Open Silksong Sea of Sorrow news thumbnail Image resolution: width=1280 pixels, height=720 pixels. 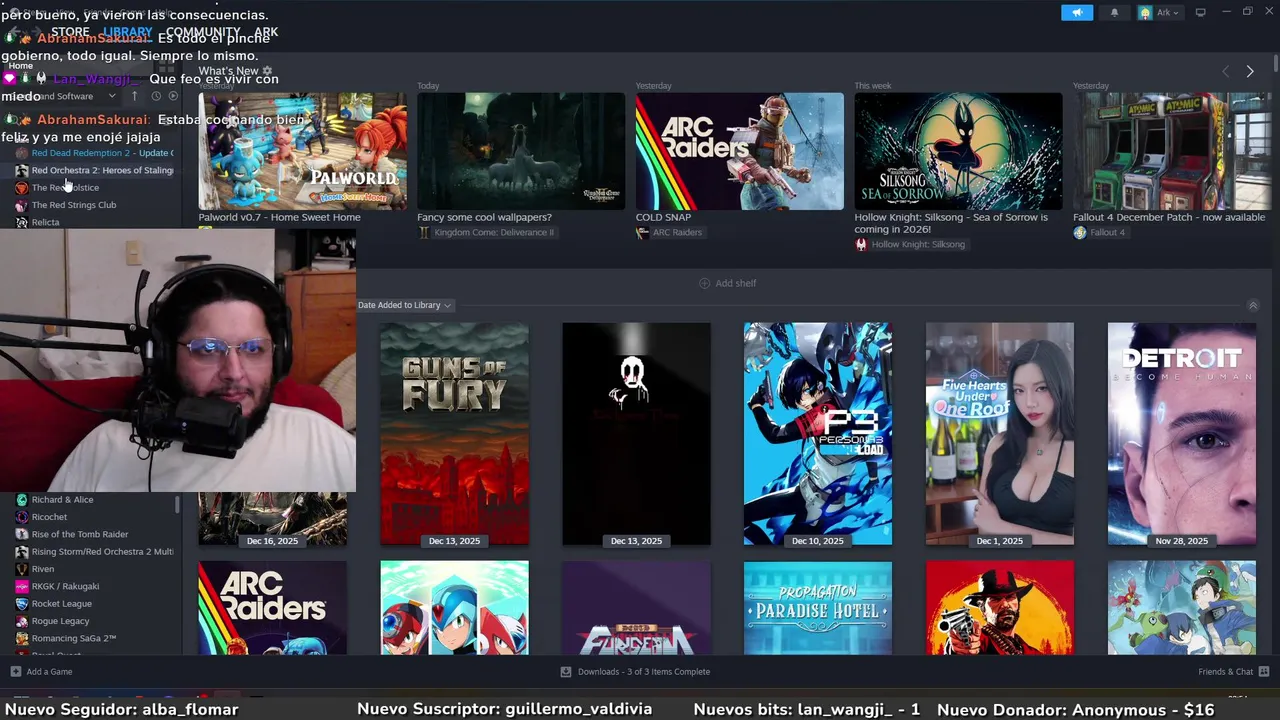(x=958, y=151)
